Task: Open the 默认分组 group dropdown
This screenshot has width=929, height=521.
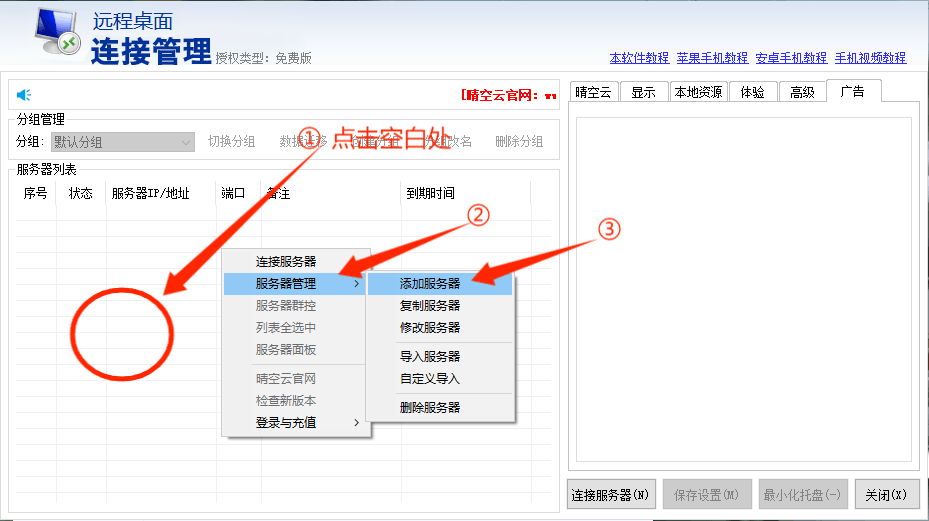Action: point(122,142)
